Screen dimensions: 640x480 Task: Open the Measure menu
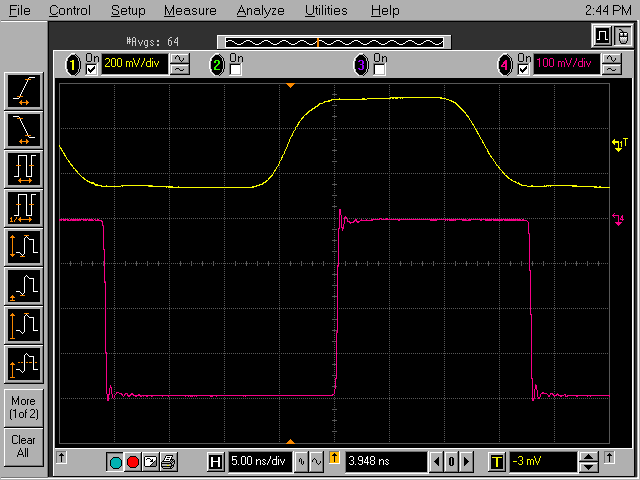click(x=190, y=10)
